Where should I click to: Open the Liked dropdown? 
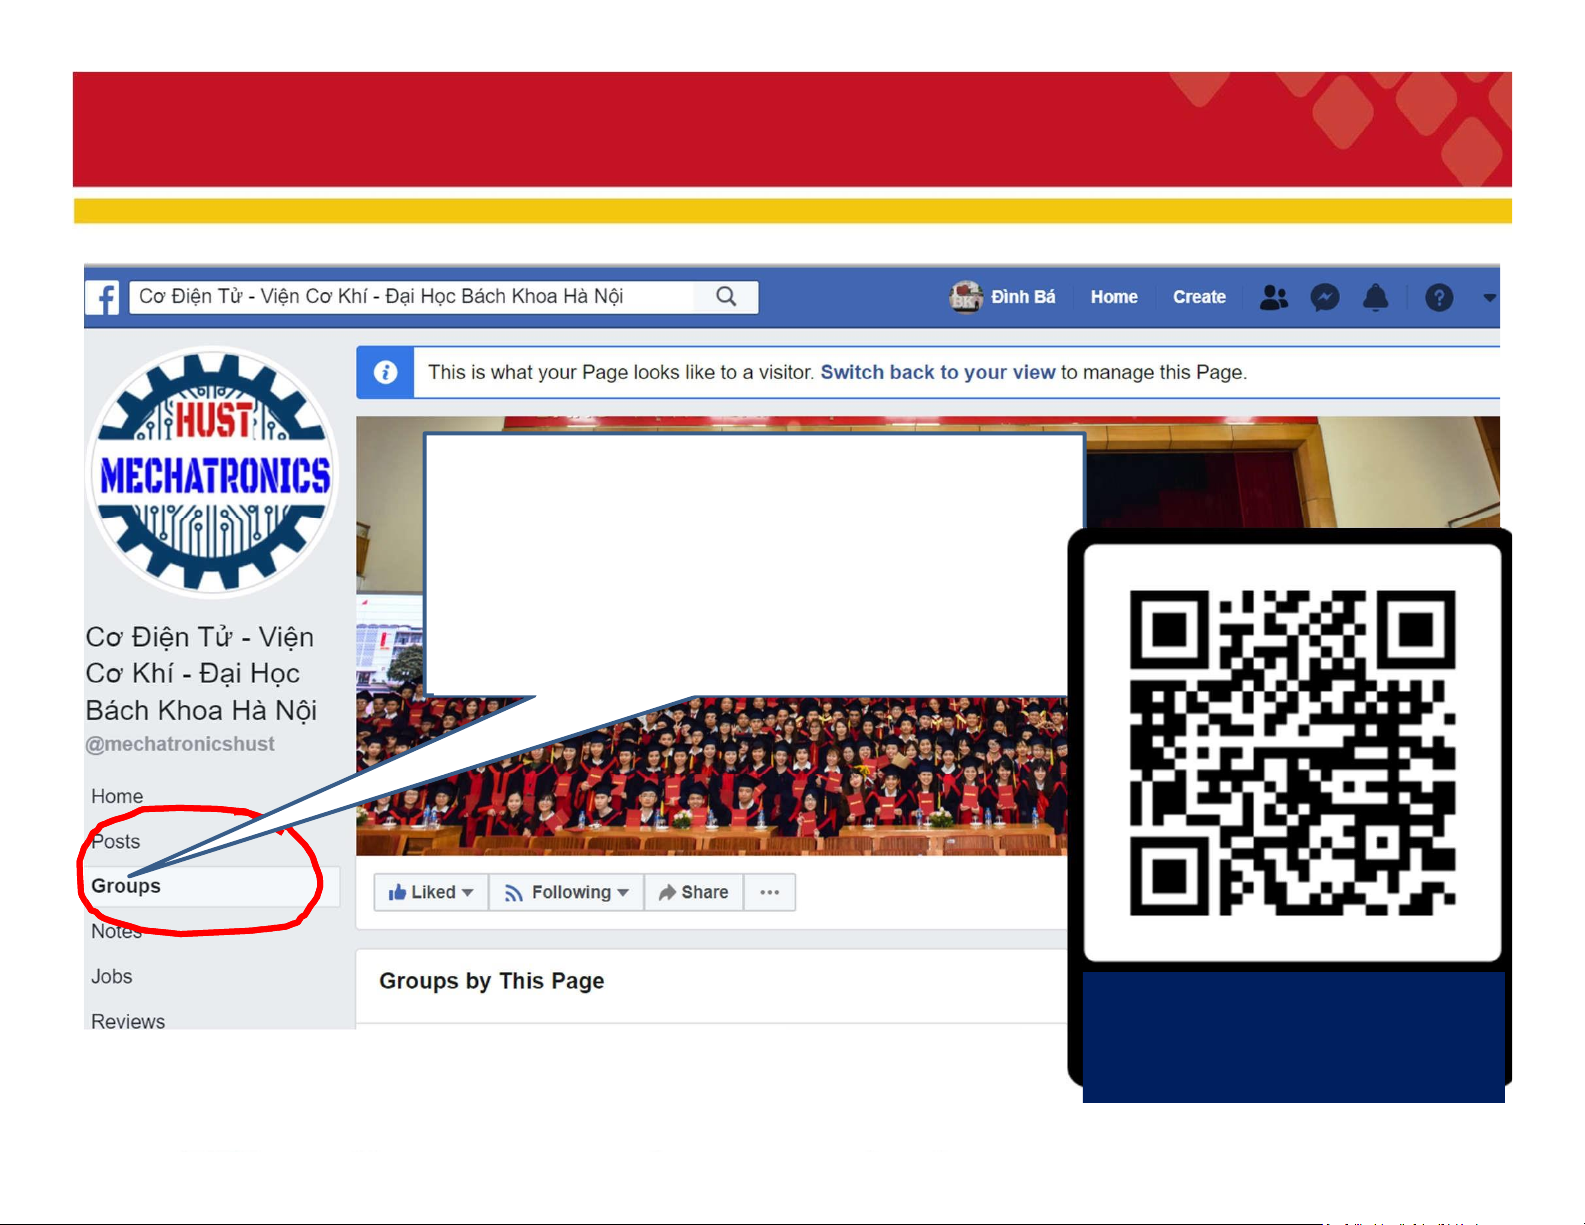point(431,892)
